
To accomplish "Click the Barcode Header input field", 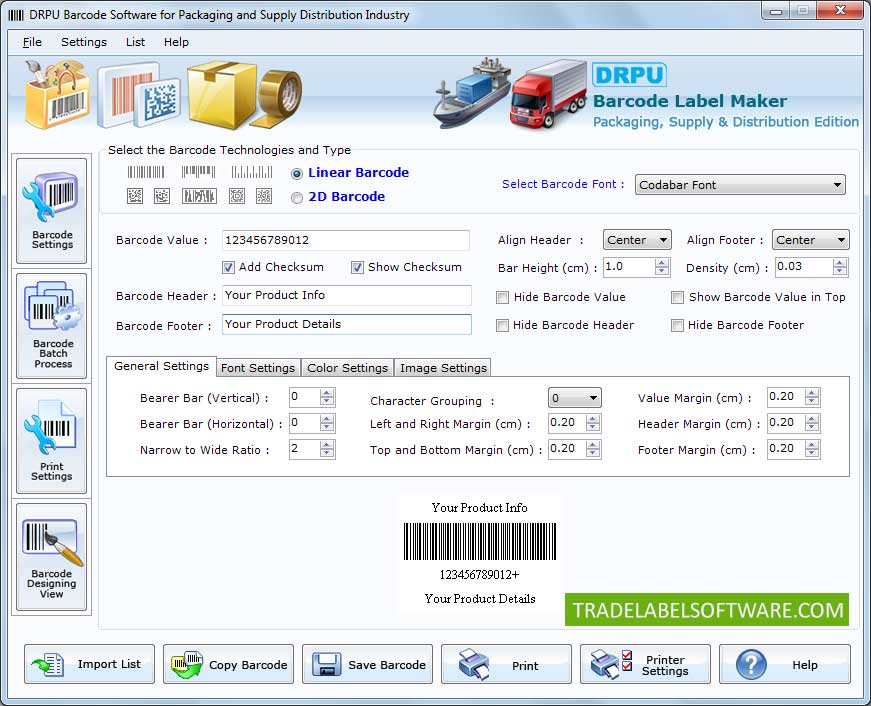I will [347, 296].
